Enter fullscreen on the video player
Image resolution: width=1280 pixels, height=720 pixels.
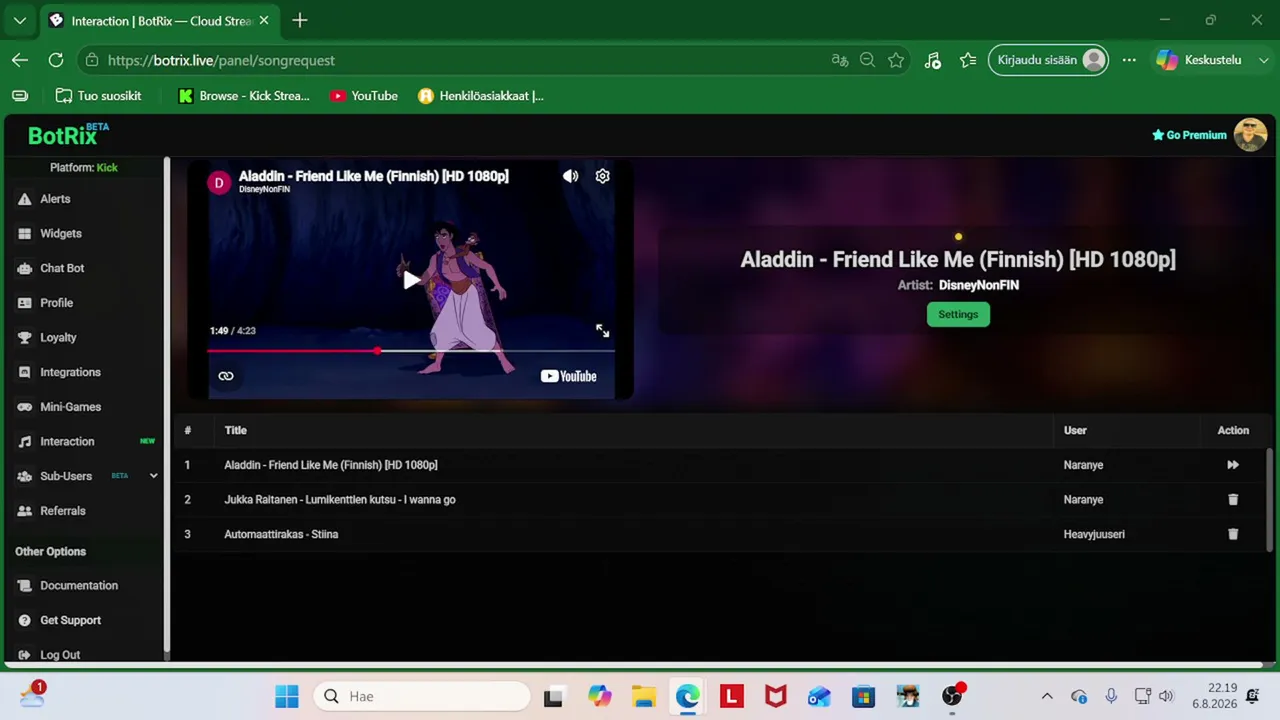(x=602, y=331)
